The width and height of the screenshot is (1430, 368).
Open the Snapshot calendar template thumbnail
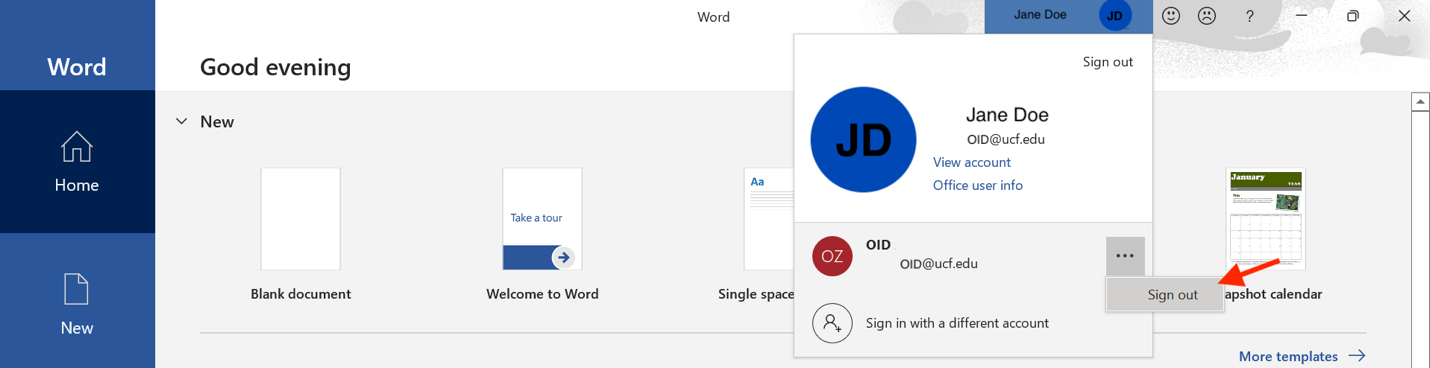pyautogui.click(x=1265, y=219)
